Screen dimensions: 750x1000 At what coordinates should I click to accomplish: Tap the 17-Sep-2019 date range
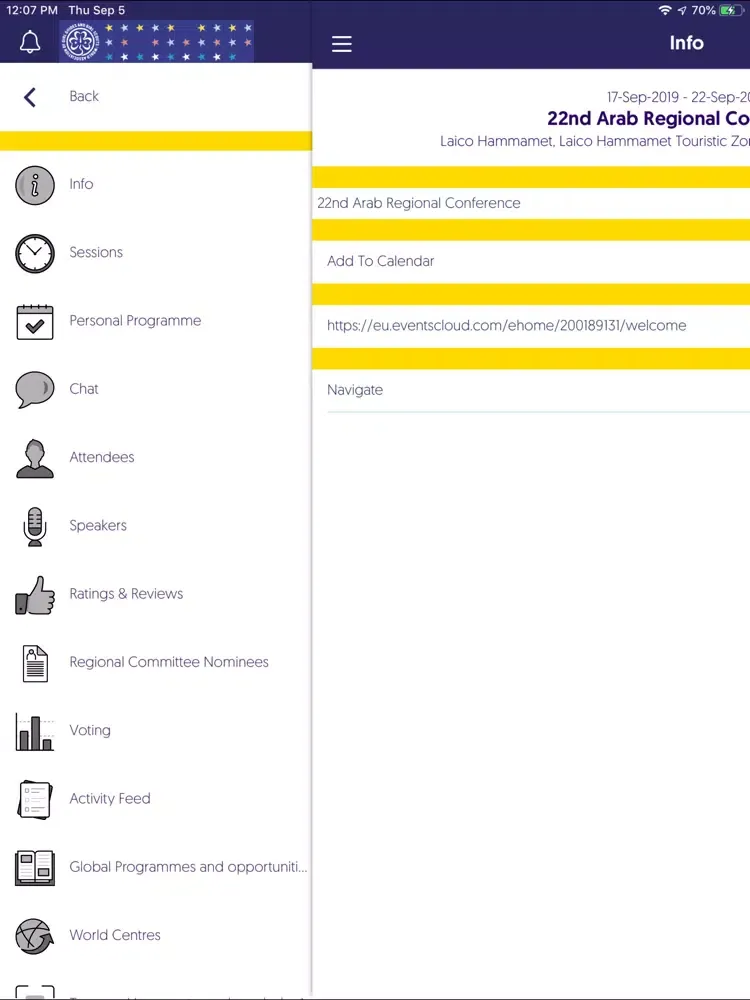tap(678, 97)
